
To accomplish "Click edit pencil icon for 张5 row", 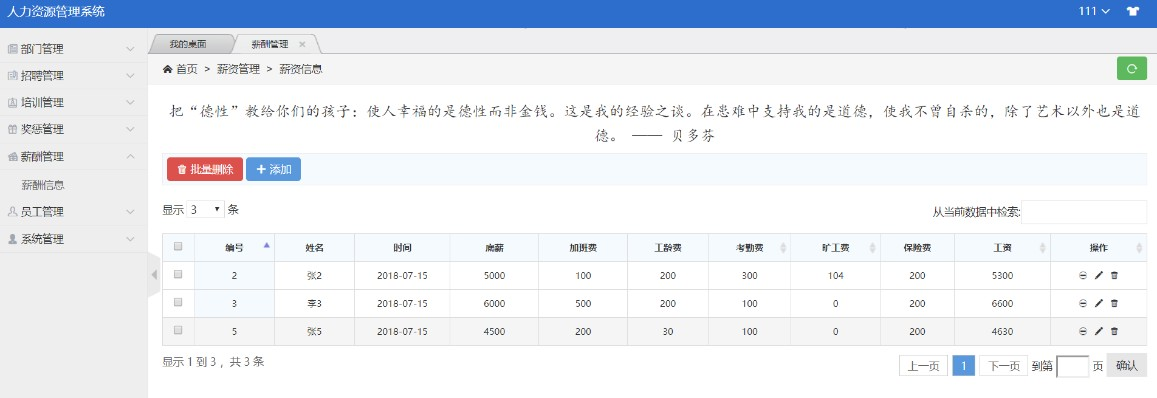I will [x=1099, y=332].
